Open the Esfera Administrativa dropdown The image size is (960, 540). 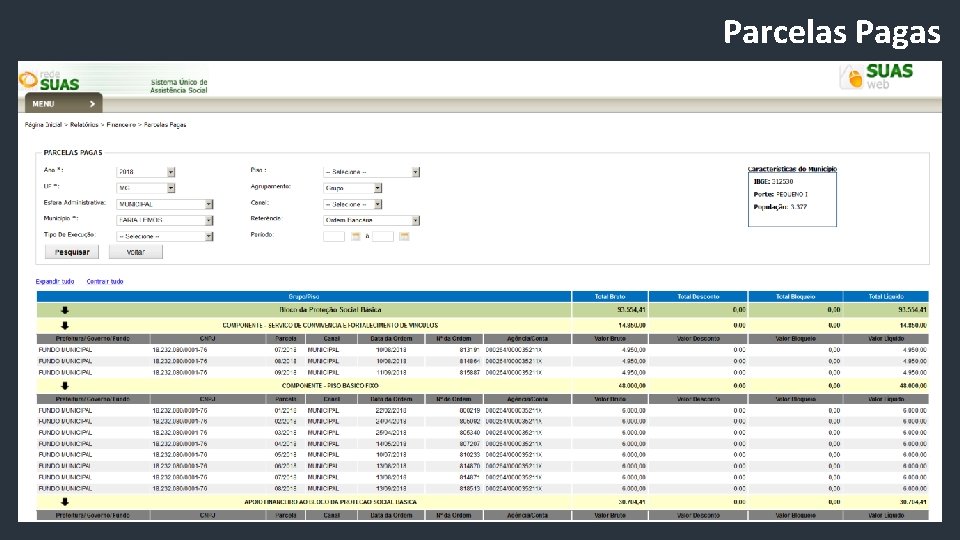click(x=165, y=204)
